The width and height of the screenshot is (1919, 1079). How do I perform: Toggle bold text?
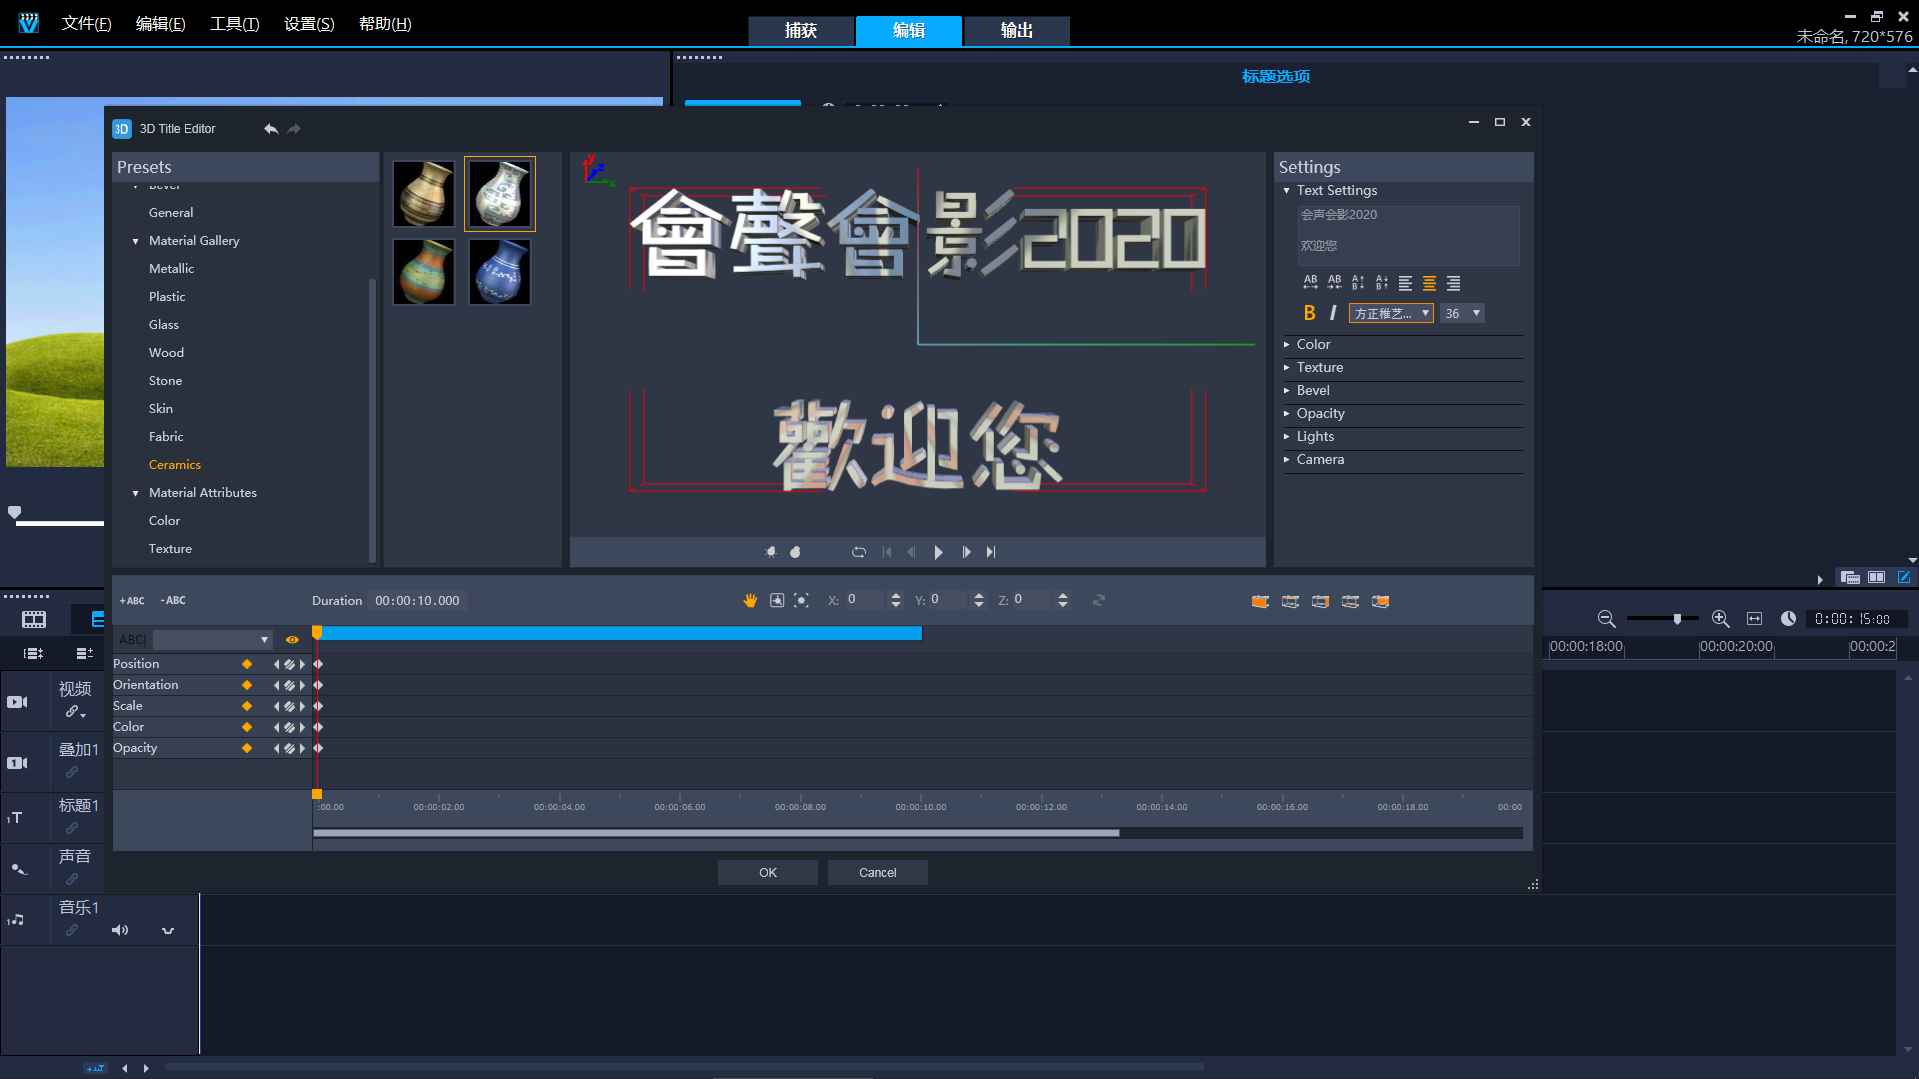point(1310,313)
